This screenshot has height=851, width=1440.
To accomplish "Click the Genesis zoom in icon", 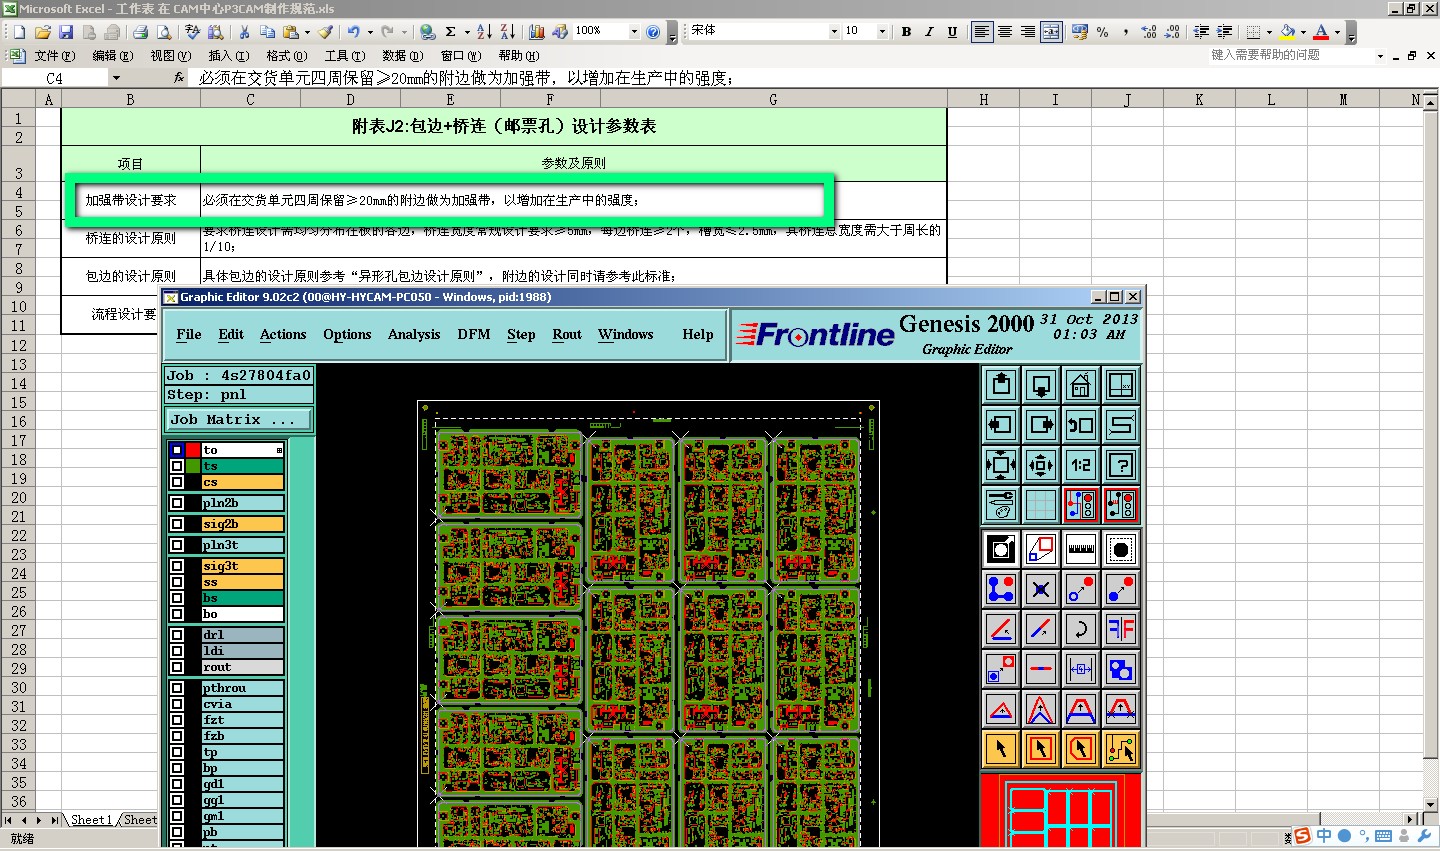I will click(x=1001, y=465).
